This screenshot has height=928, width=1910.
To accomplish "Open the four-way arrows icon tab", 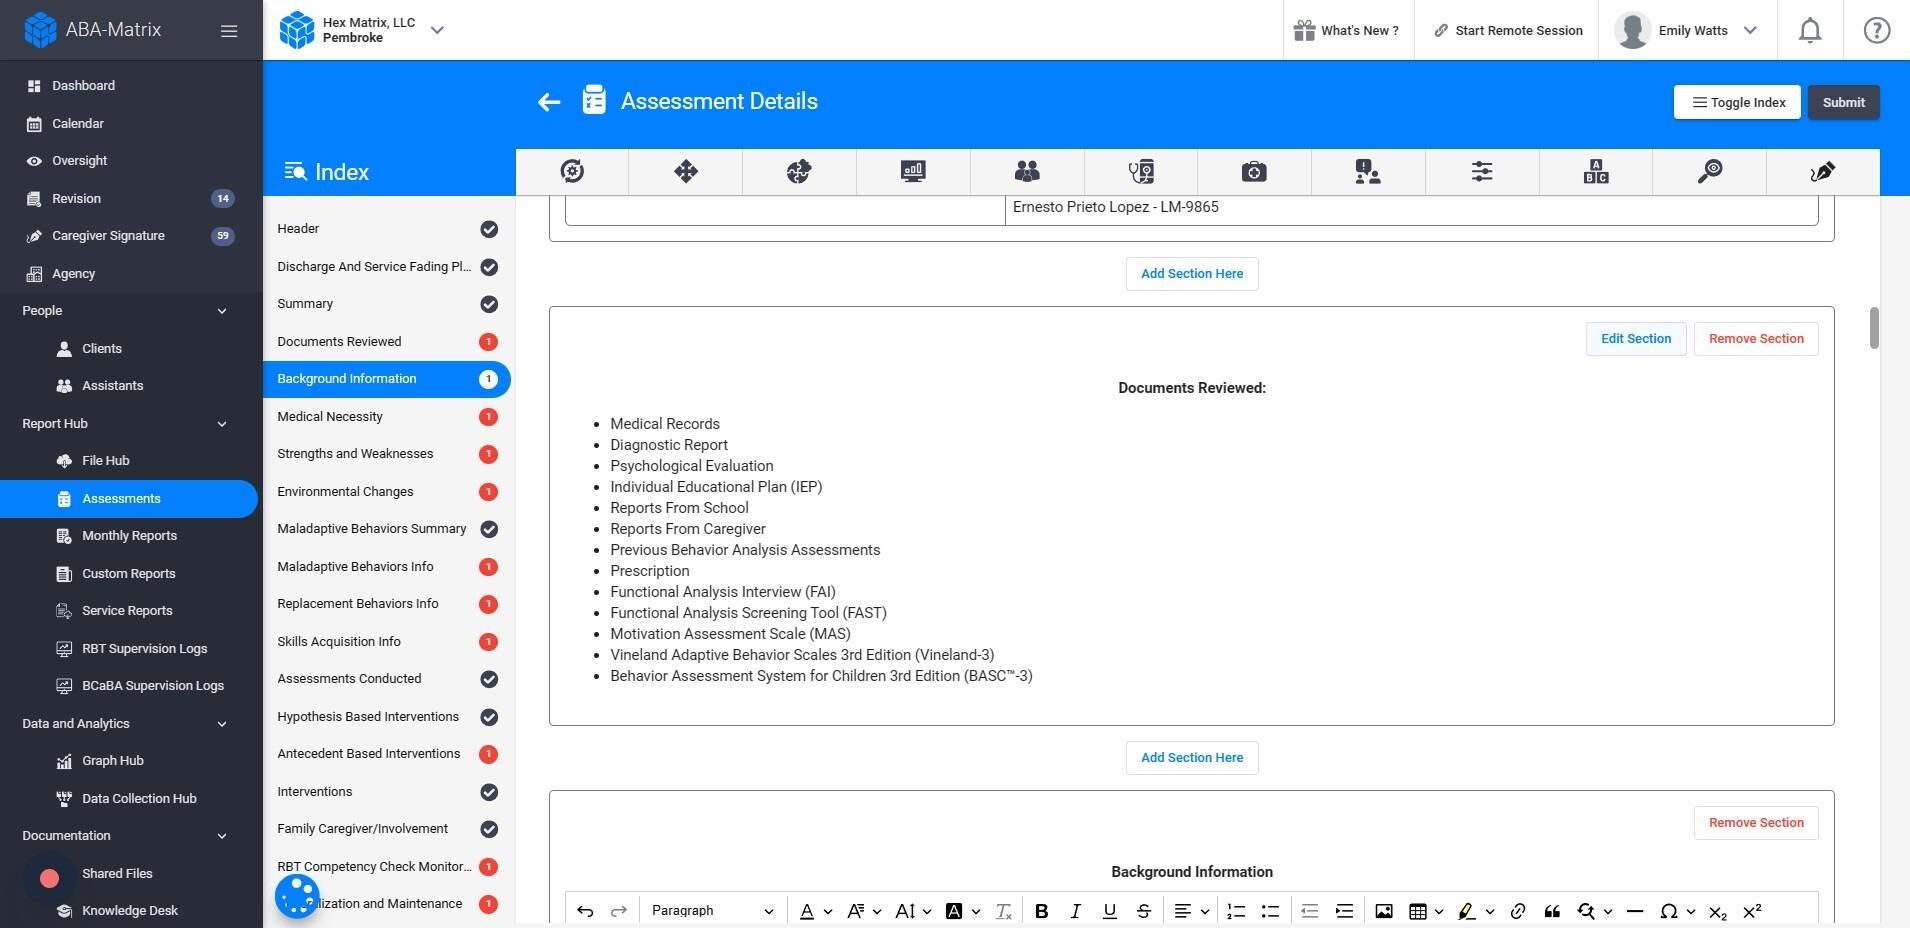I will [x=686, y=171].
